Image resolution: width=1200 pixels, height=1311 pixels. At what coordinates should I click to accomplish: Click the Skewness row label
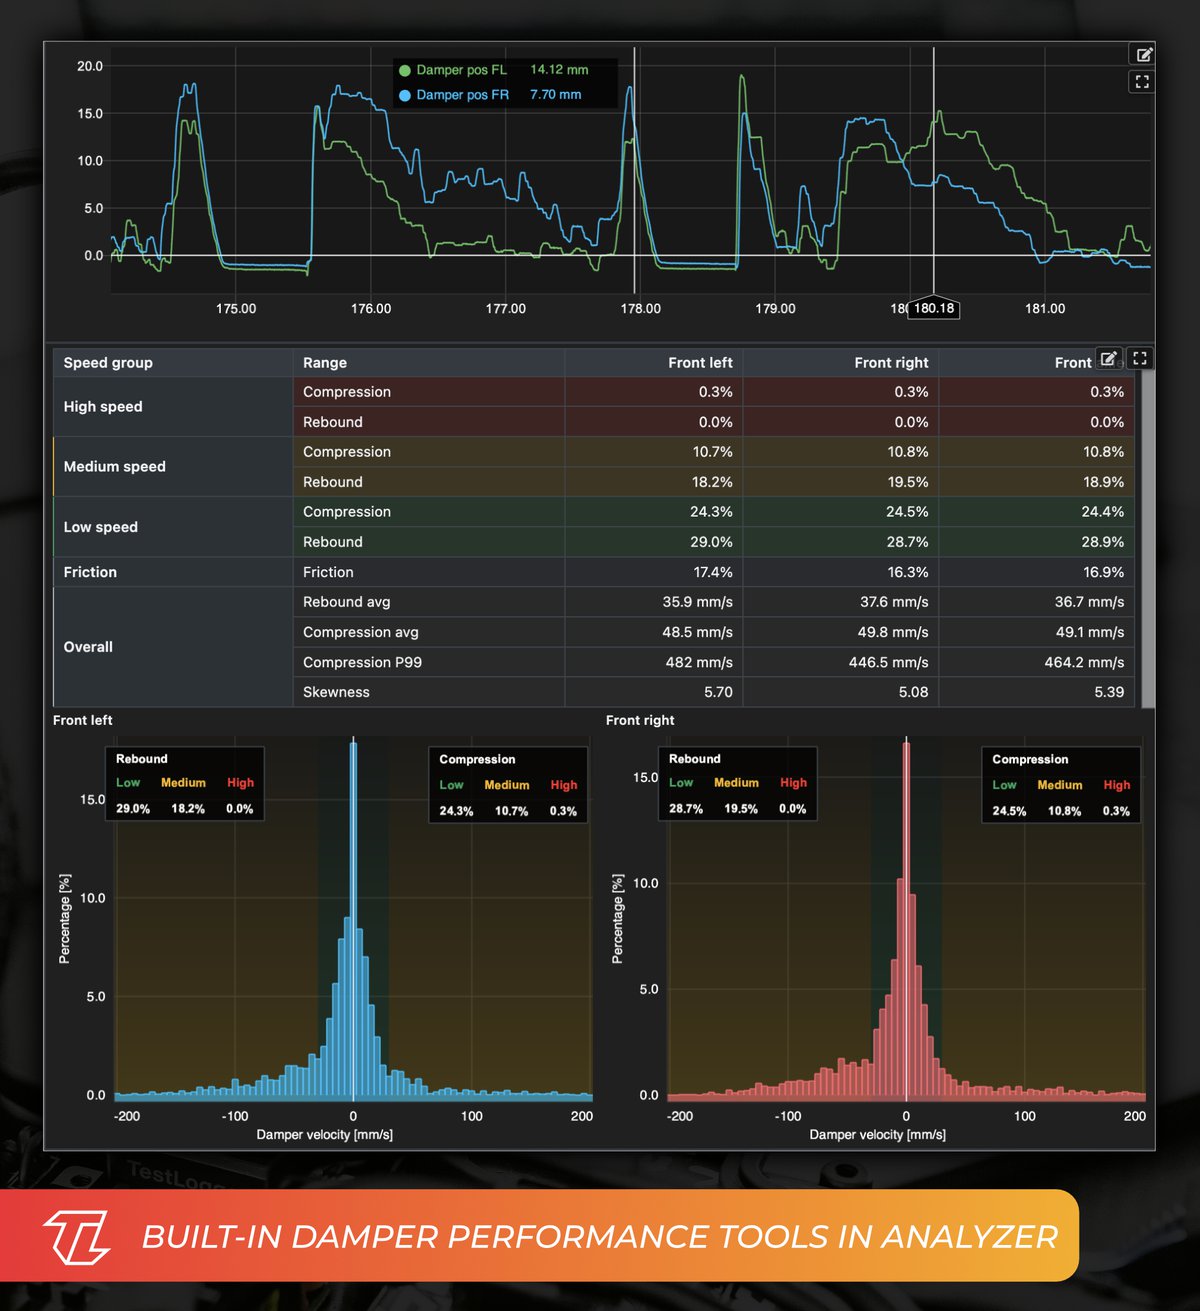tap(336, 692)
